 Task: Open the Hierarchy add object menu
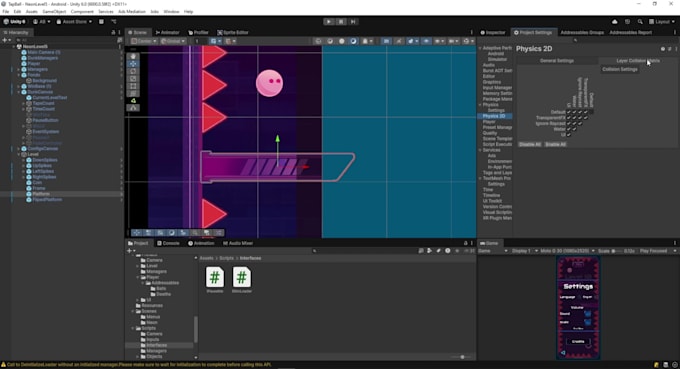pyautogui.click(x=6, y=40)
